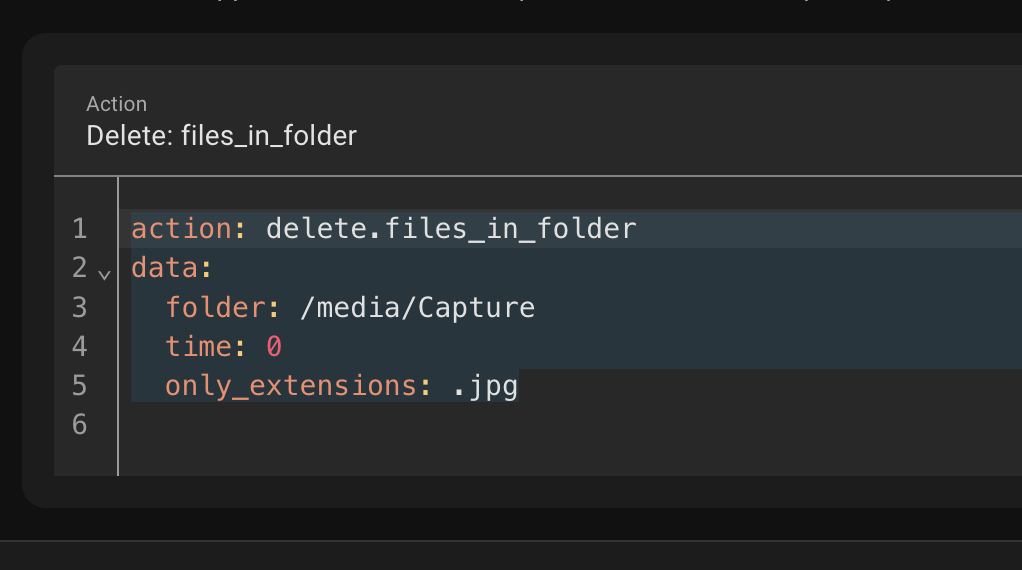
Task: Collapse the data block fold chevron
Action: (104, 275)
